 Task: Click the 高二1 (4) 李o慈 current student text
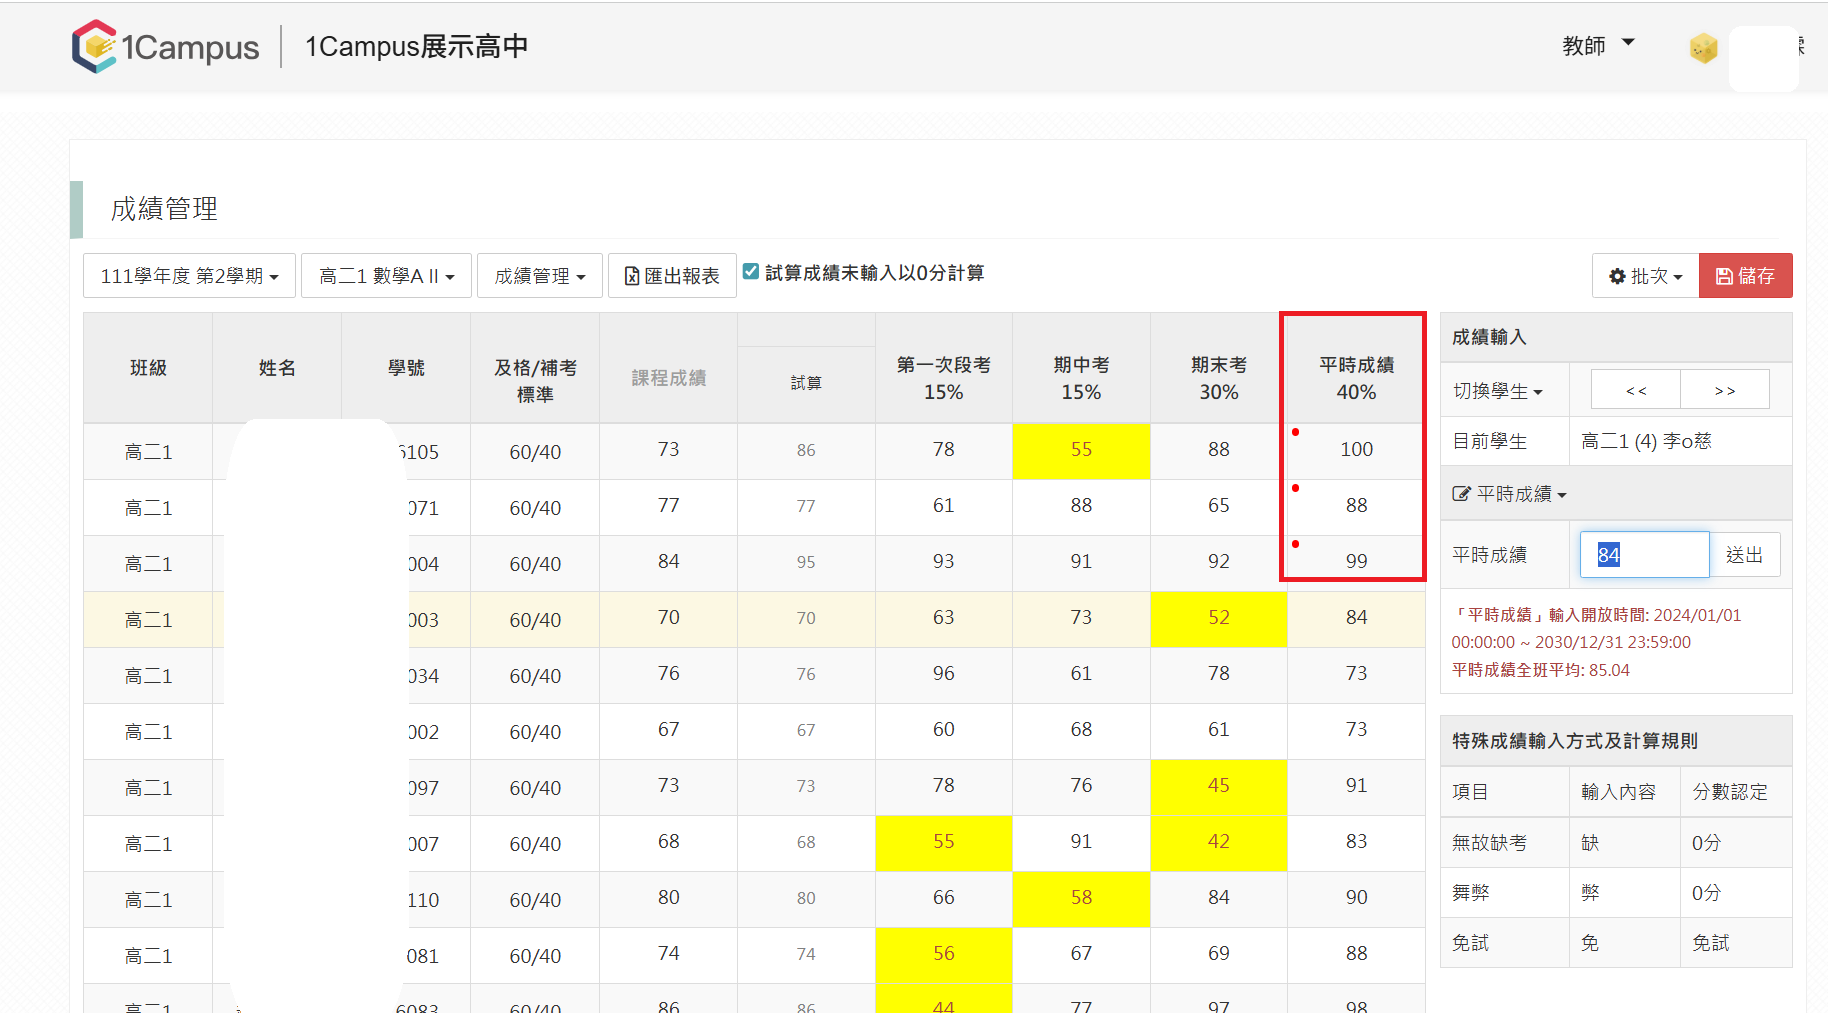click(x=1646, y=441)
